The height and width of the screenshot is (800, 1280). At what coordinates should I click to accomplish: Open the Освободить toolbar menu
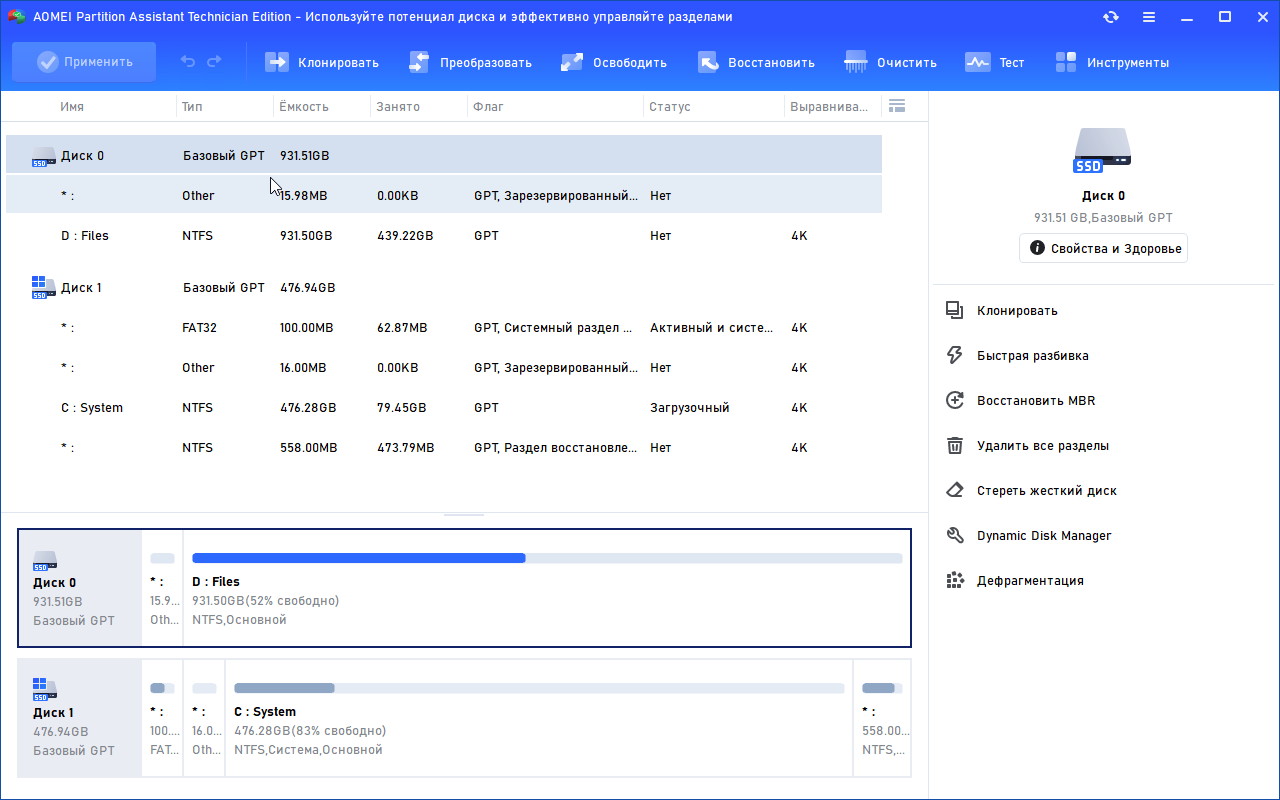[614, 62]
